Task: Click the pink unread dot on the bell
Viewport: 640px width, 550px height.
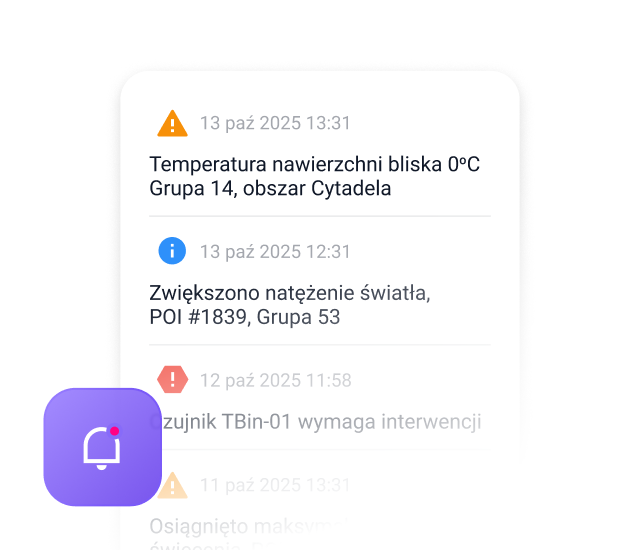Action: click(x=115, y=431)
